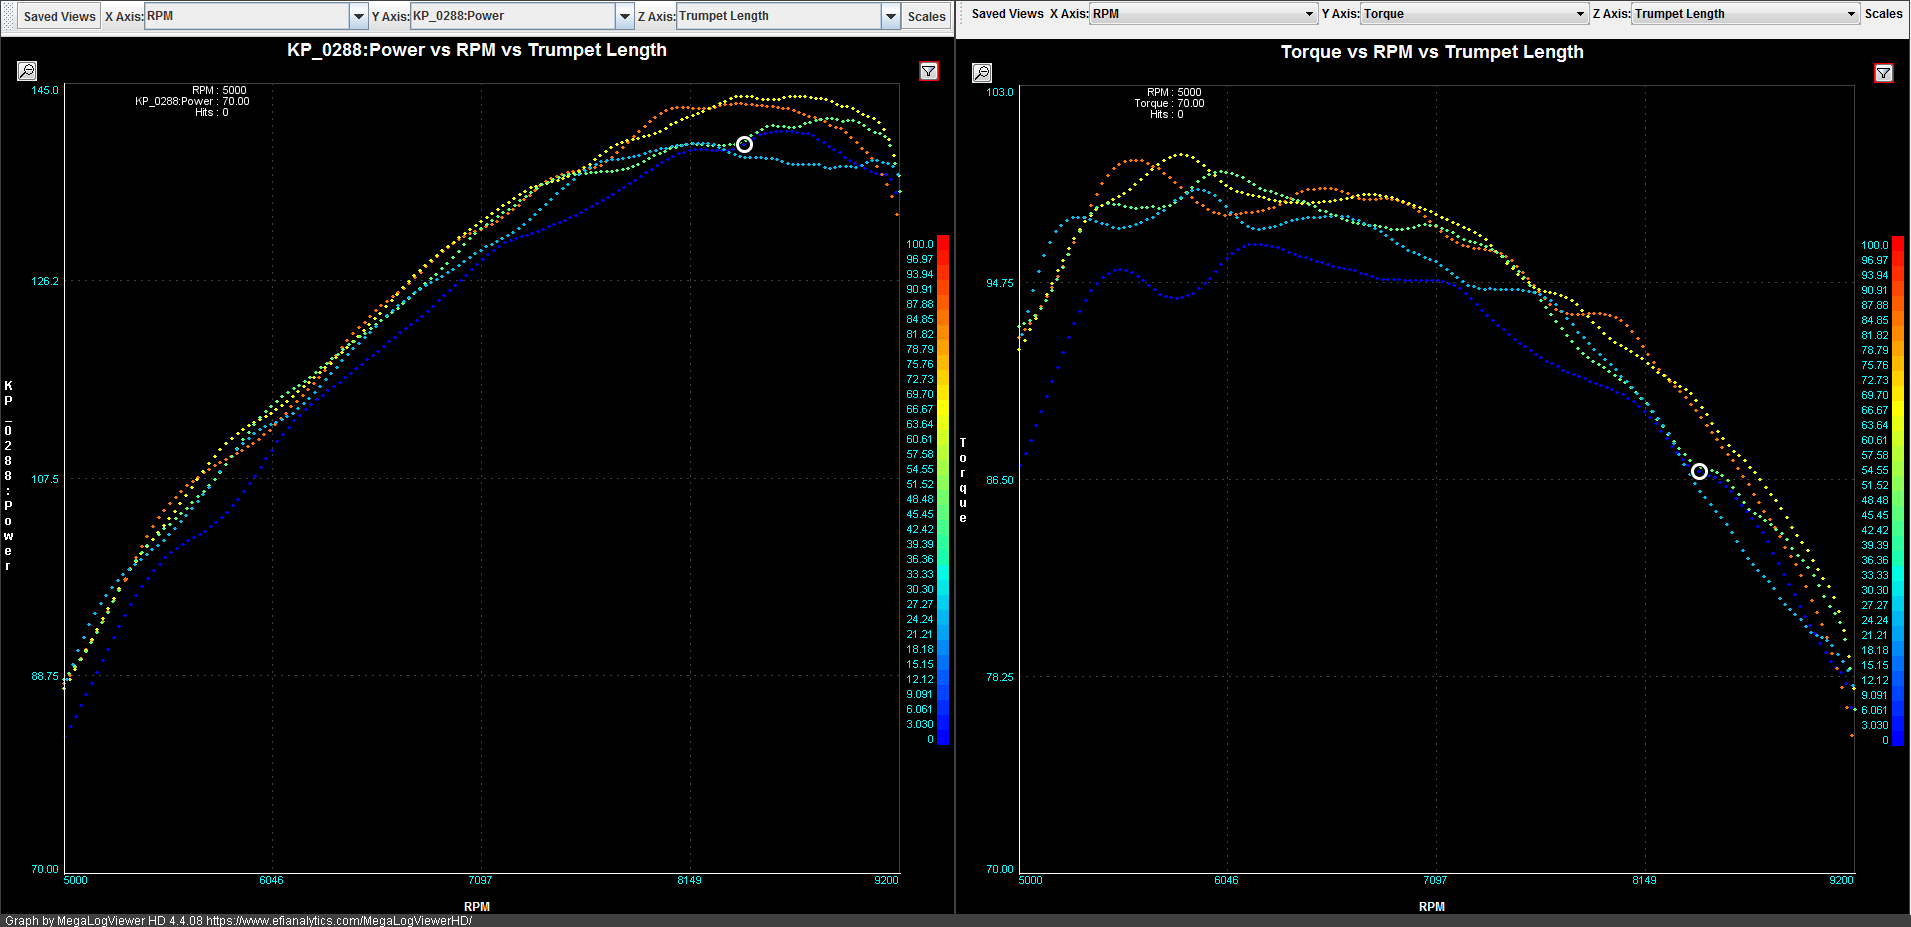Viewport: 1911px width, 927px height.
Task: Click Z Axis dropdown arrow in Power panel
Action: tap(890, 16)
